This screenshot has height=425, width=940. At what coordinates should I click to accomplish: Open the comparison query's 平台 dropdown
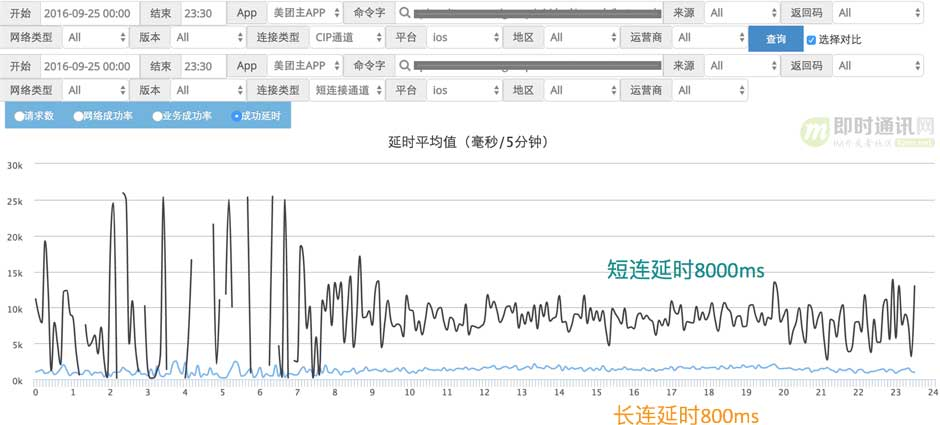(465, 91)
